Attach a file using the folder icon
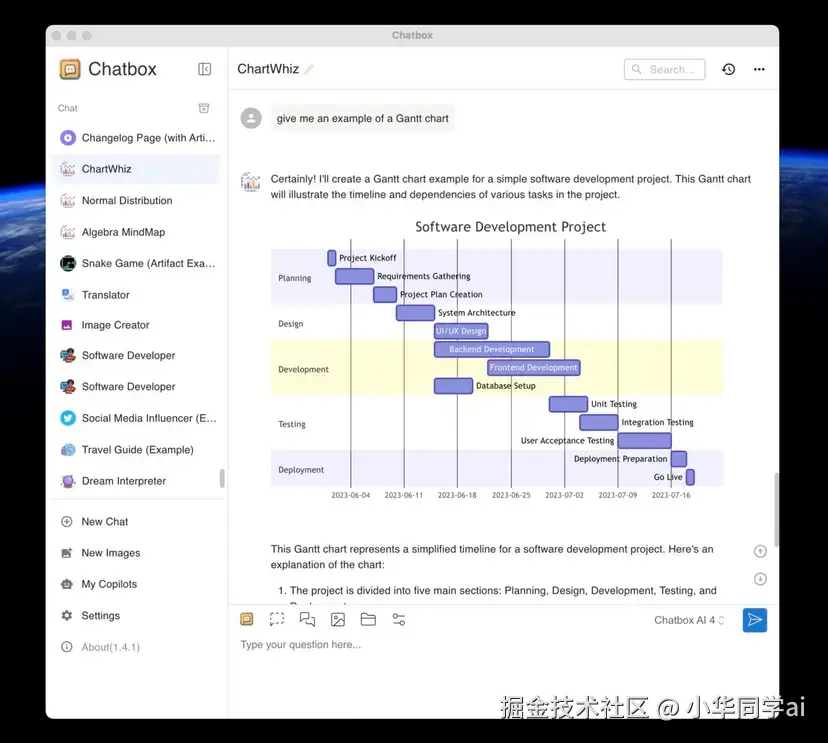This screenshot has height=743, width=828. (368, 619)
